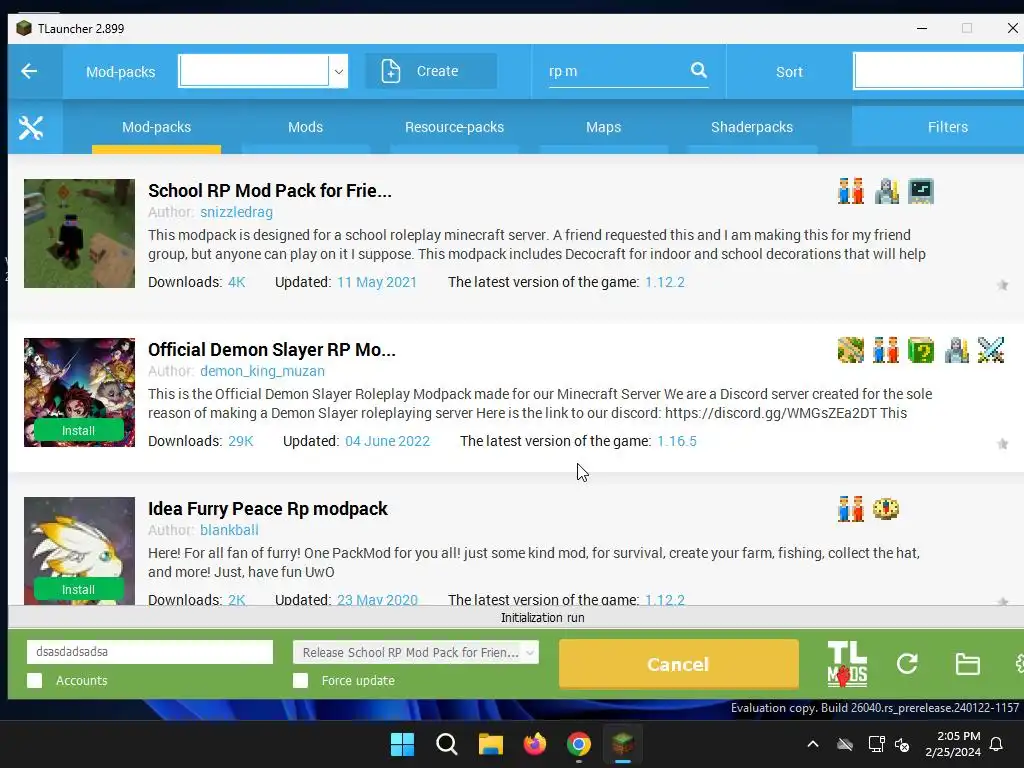The height and width of the screenshot is (768, 1024).
Task: Switch to the Maps tab
Action: tap(603, 127)
